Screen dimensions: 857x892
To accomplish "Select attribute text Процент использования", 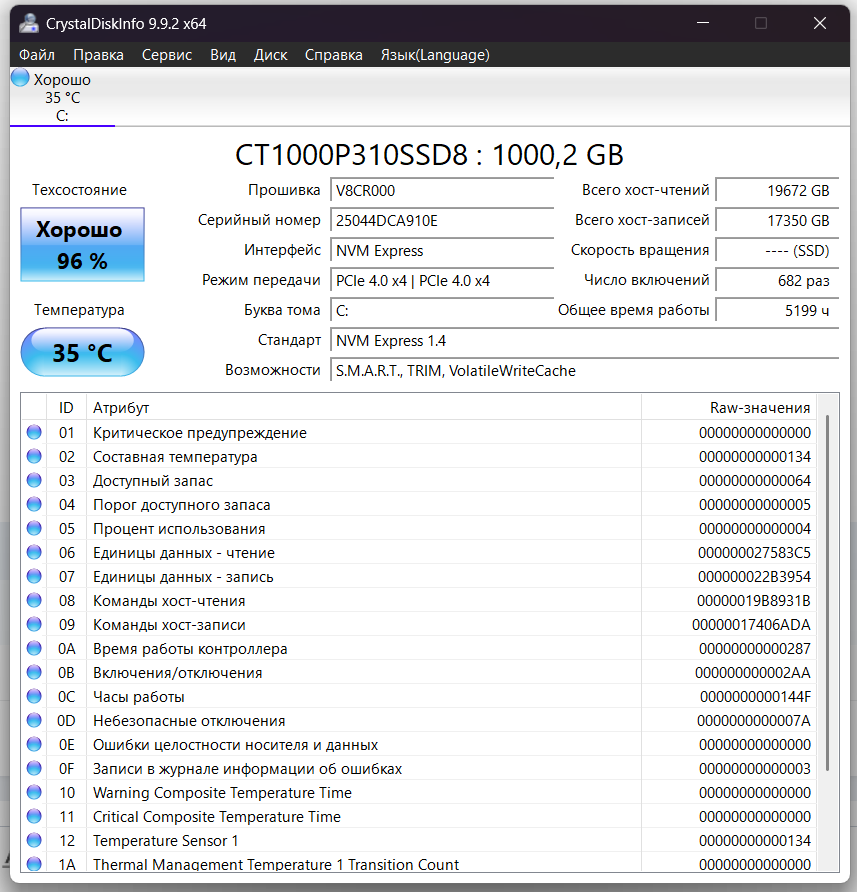I will click(179, 529).
